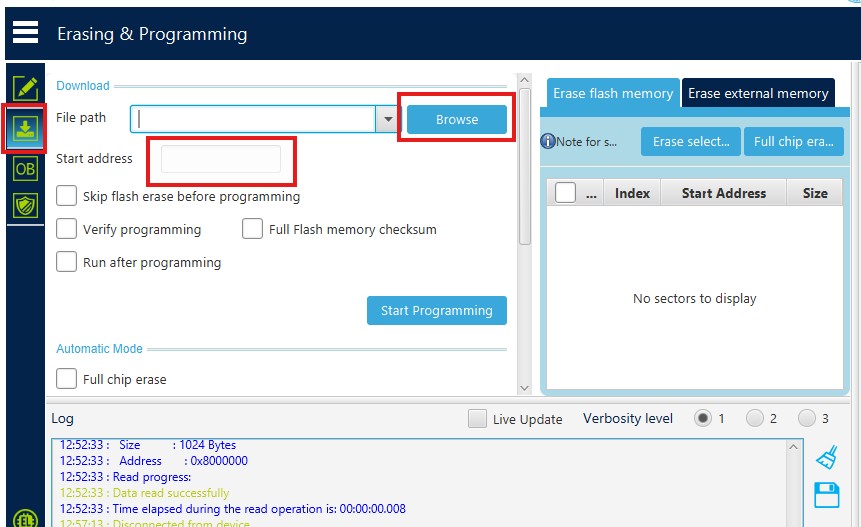Click the File path input field
861x527 pixels.
click(253, 119)
